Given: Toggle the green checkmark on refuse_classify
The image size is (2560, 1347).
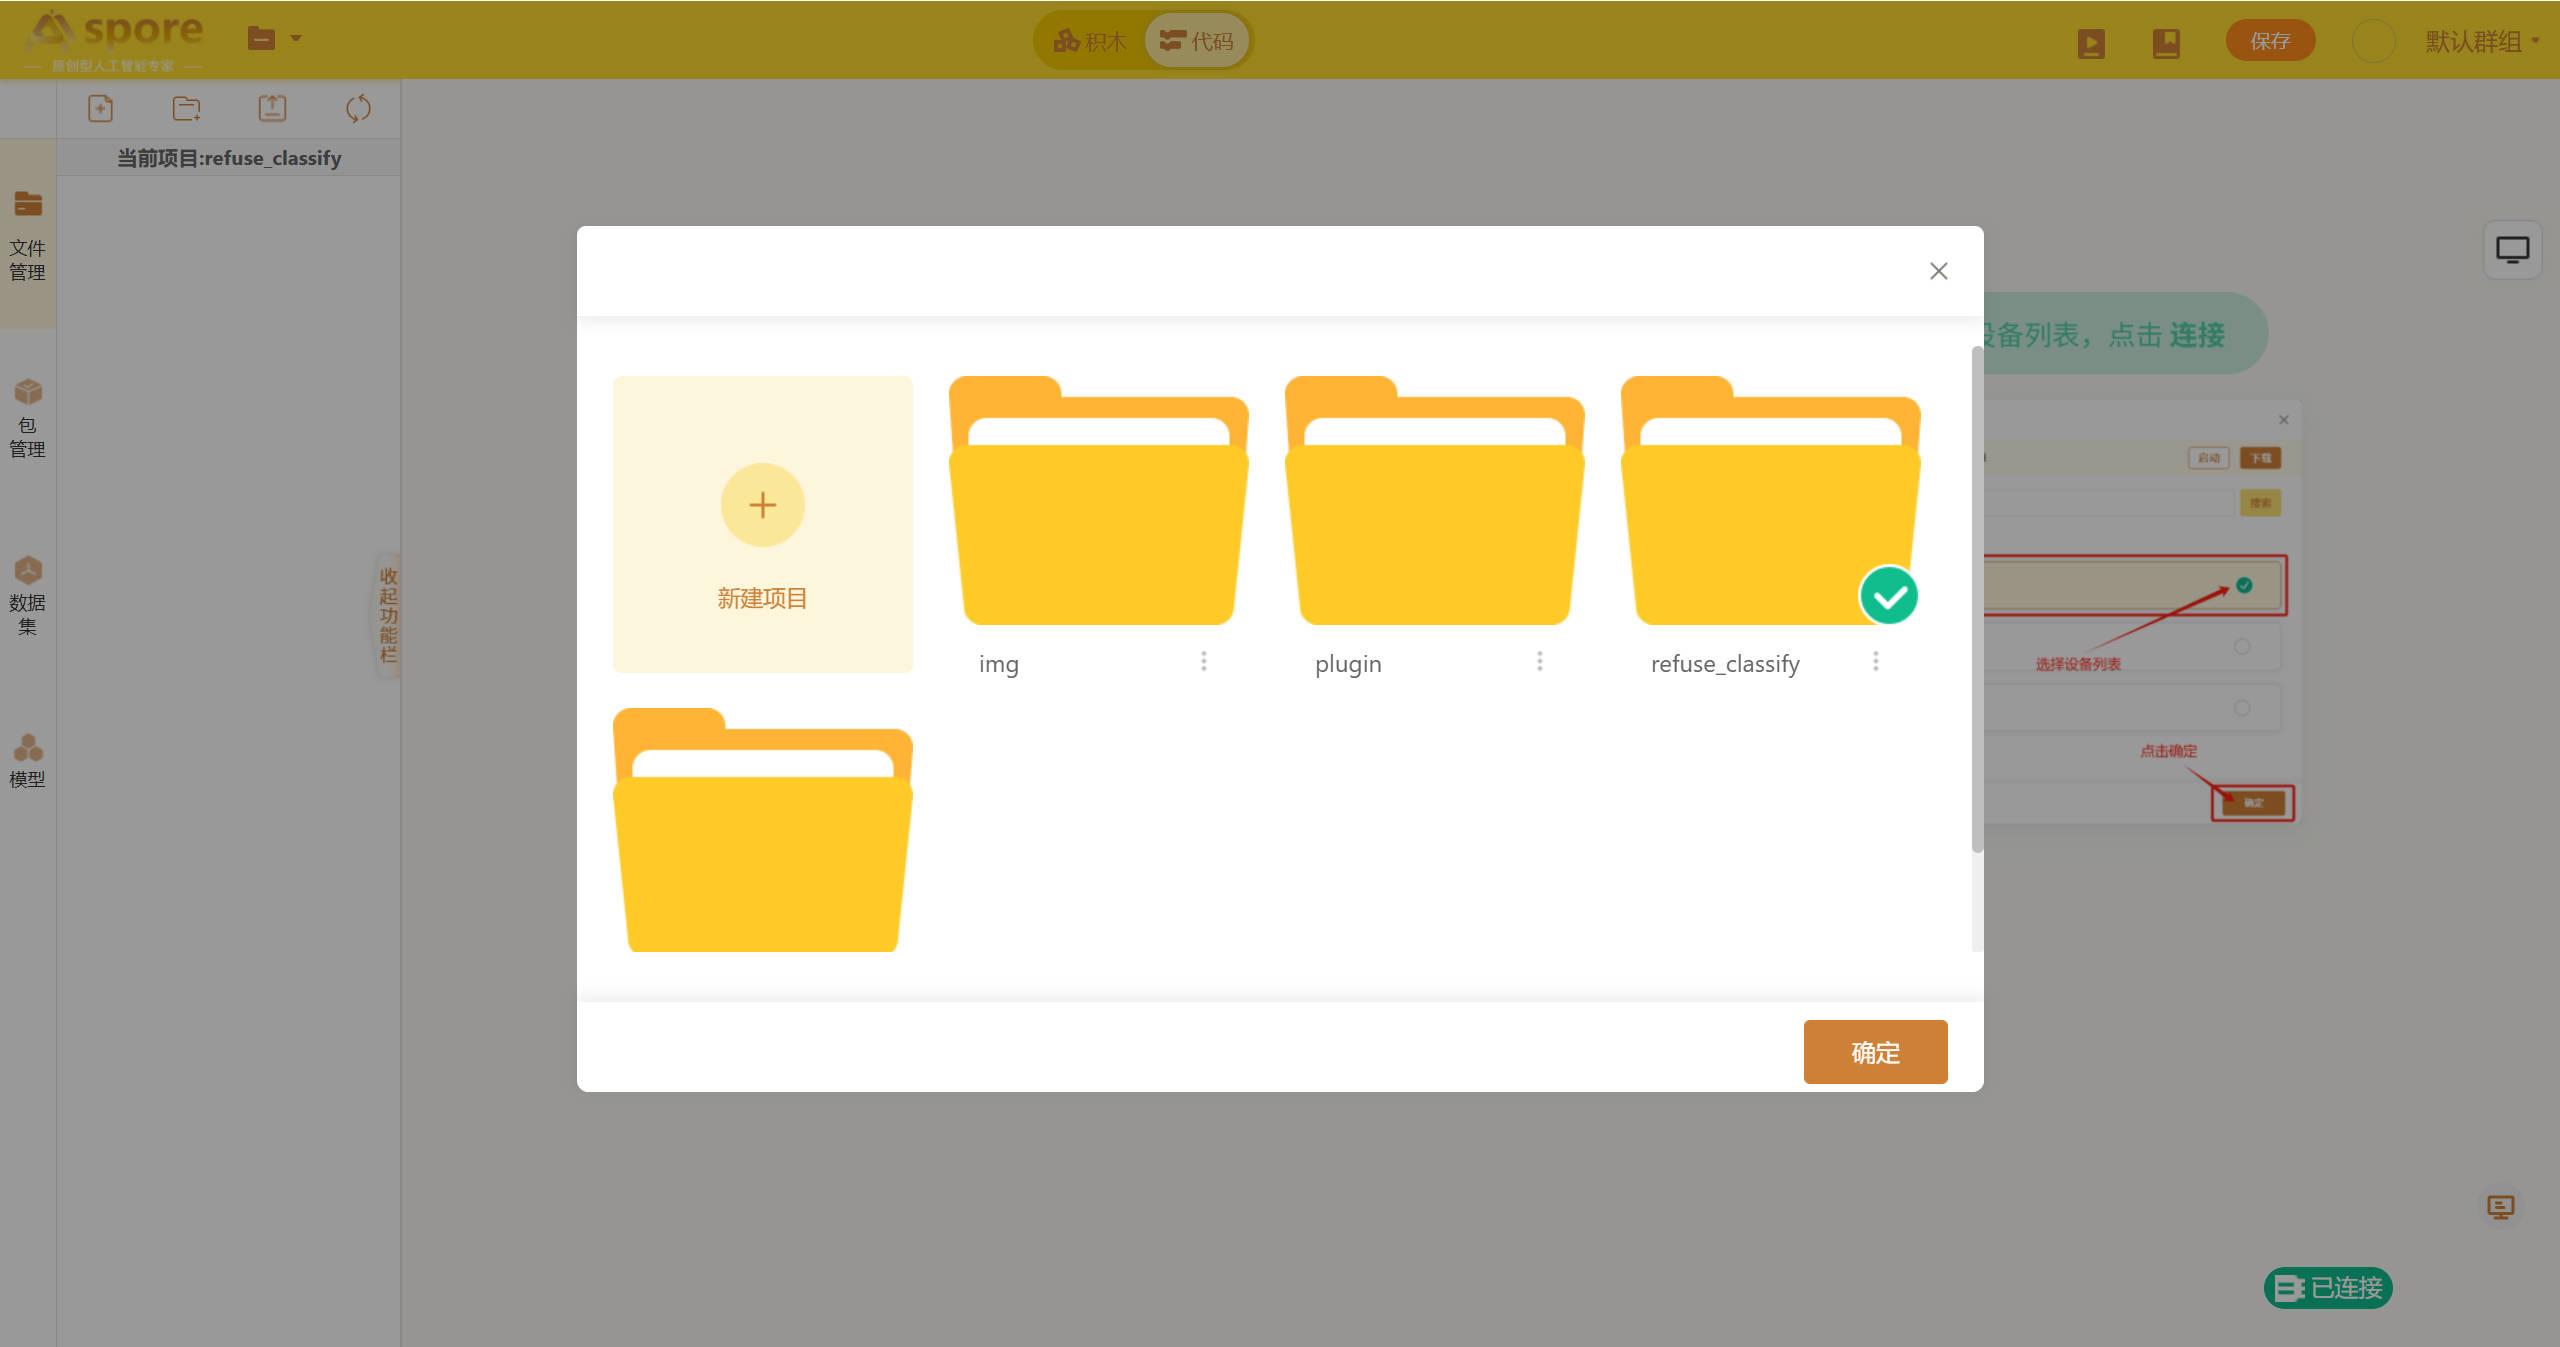Looking at the screenshot, I should point(1888,596).
